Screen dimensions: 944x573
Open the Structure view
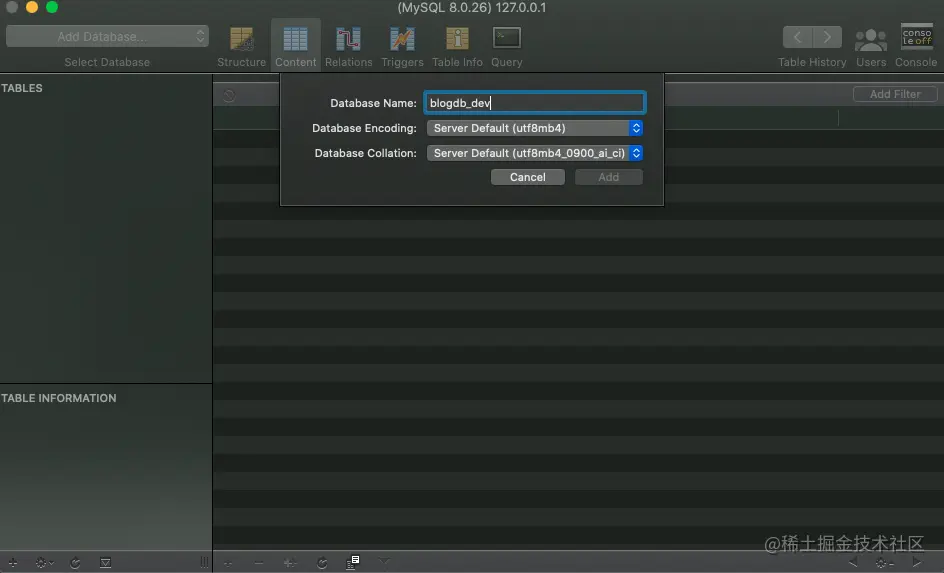(241, 46)
